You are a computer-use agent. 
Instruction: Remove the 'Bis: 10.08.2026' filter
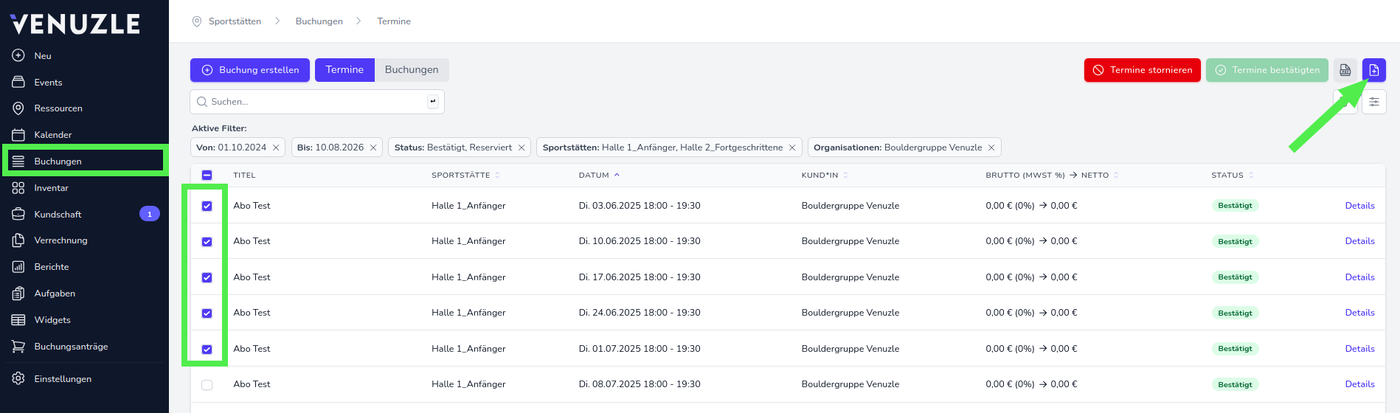pyautogui.click(x=373, y=147)
